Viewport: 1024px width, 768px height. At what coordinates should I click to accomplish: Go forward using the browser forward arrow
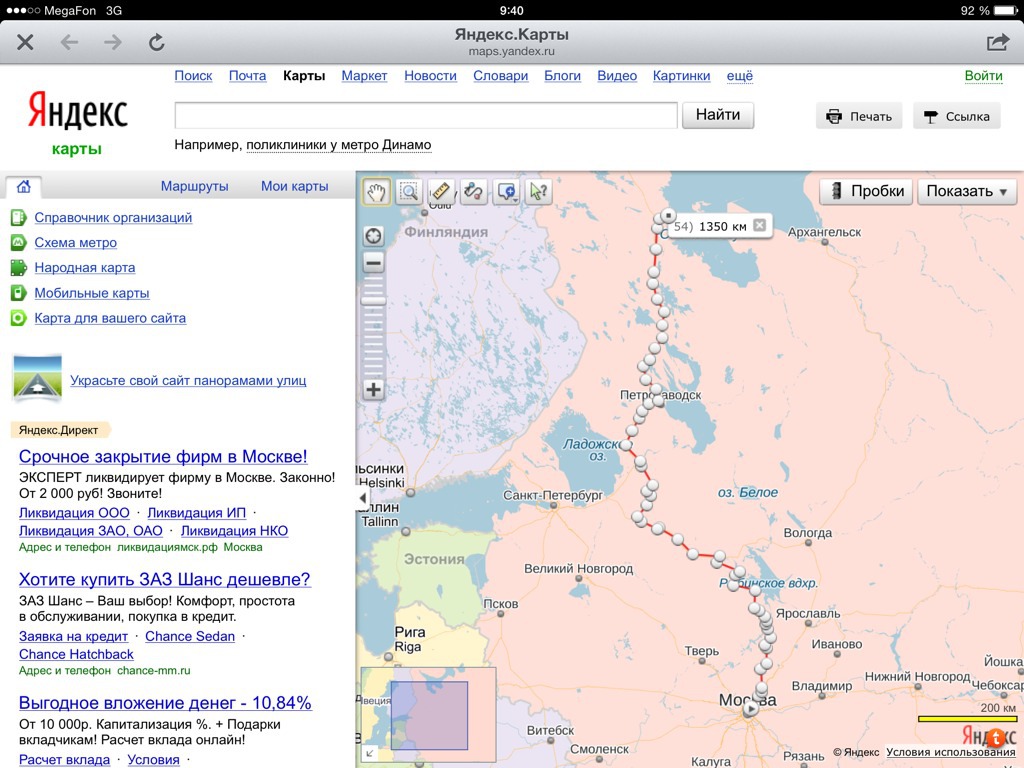tap(113, 42)
